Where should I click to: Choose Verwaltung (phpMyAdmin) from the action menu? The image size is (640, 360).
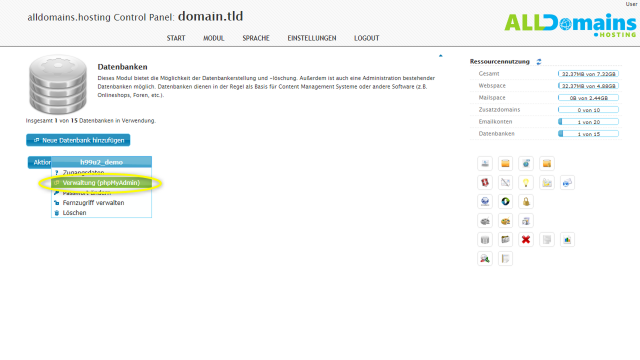[101, 183]
